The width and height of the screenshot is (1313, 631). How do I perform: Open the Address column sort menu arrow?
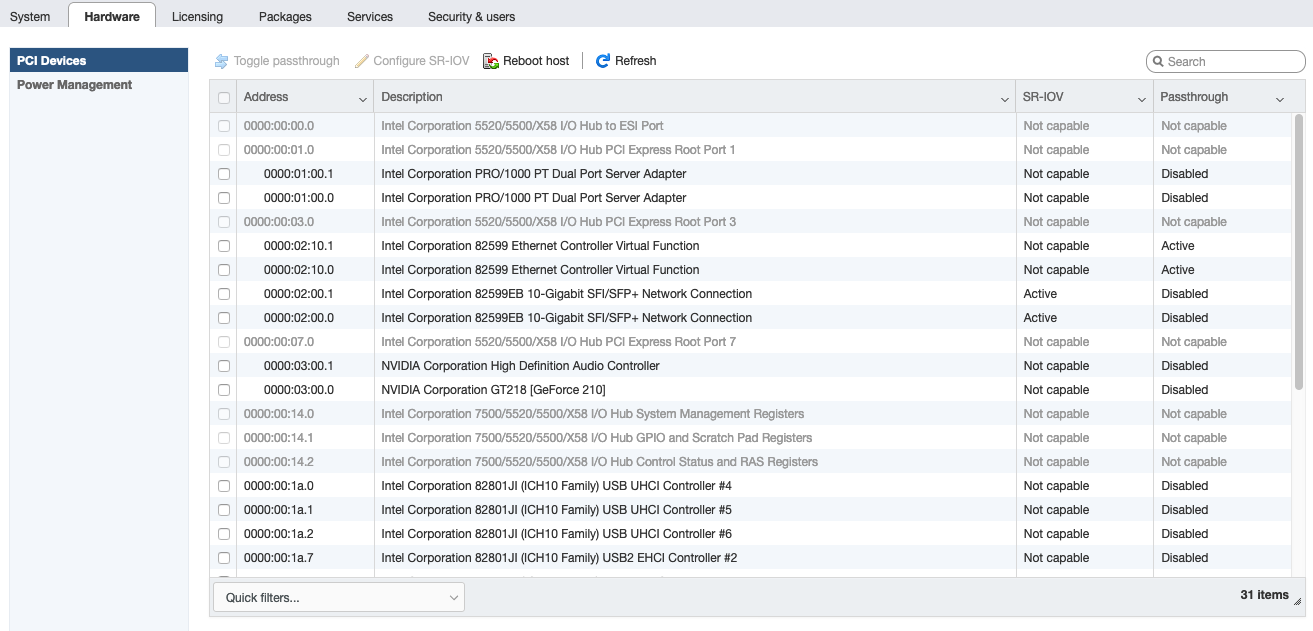pyautogui.click(x=363, y=99)
